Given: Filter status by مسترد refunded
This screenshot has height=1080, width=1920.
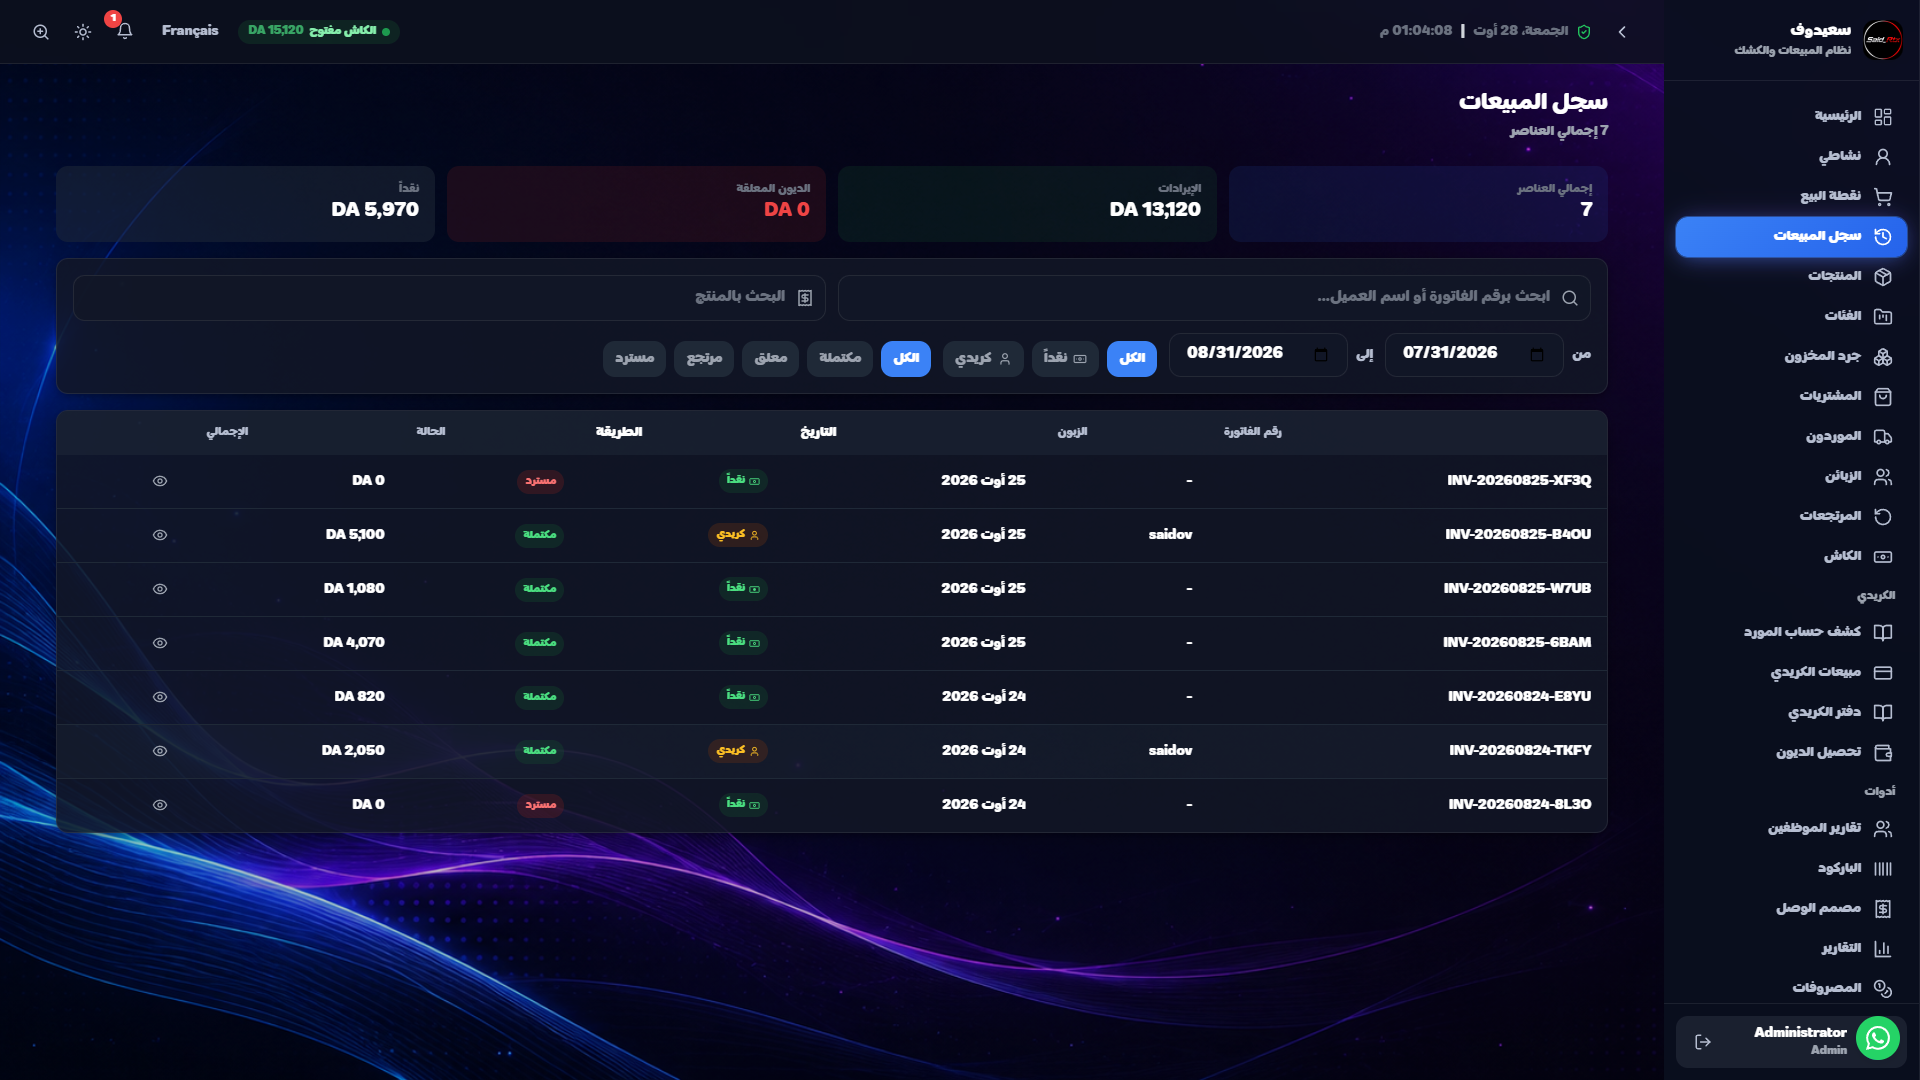Looking at the screenshot, I should click(635, 359).
